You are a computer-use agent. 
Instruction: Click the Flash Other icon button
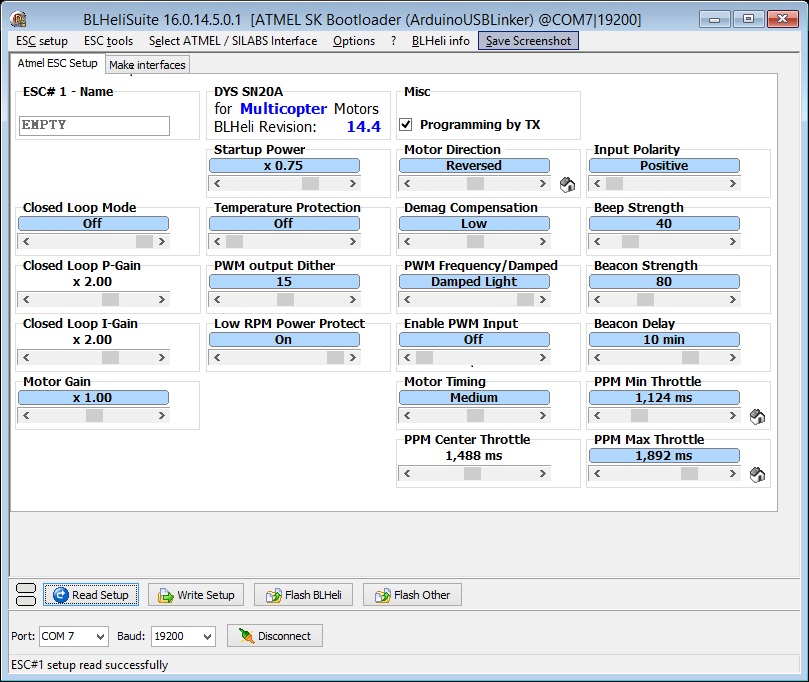[412, 595]
